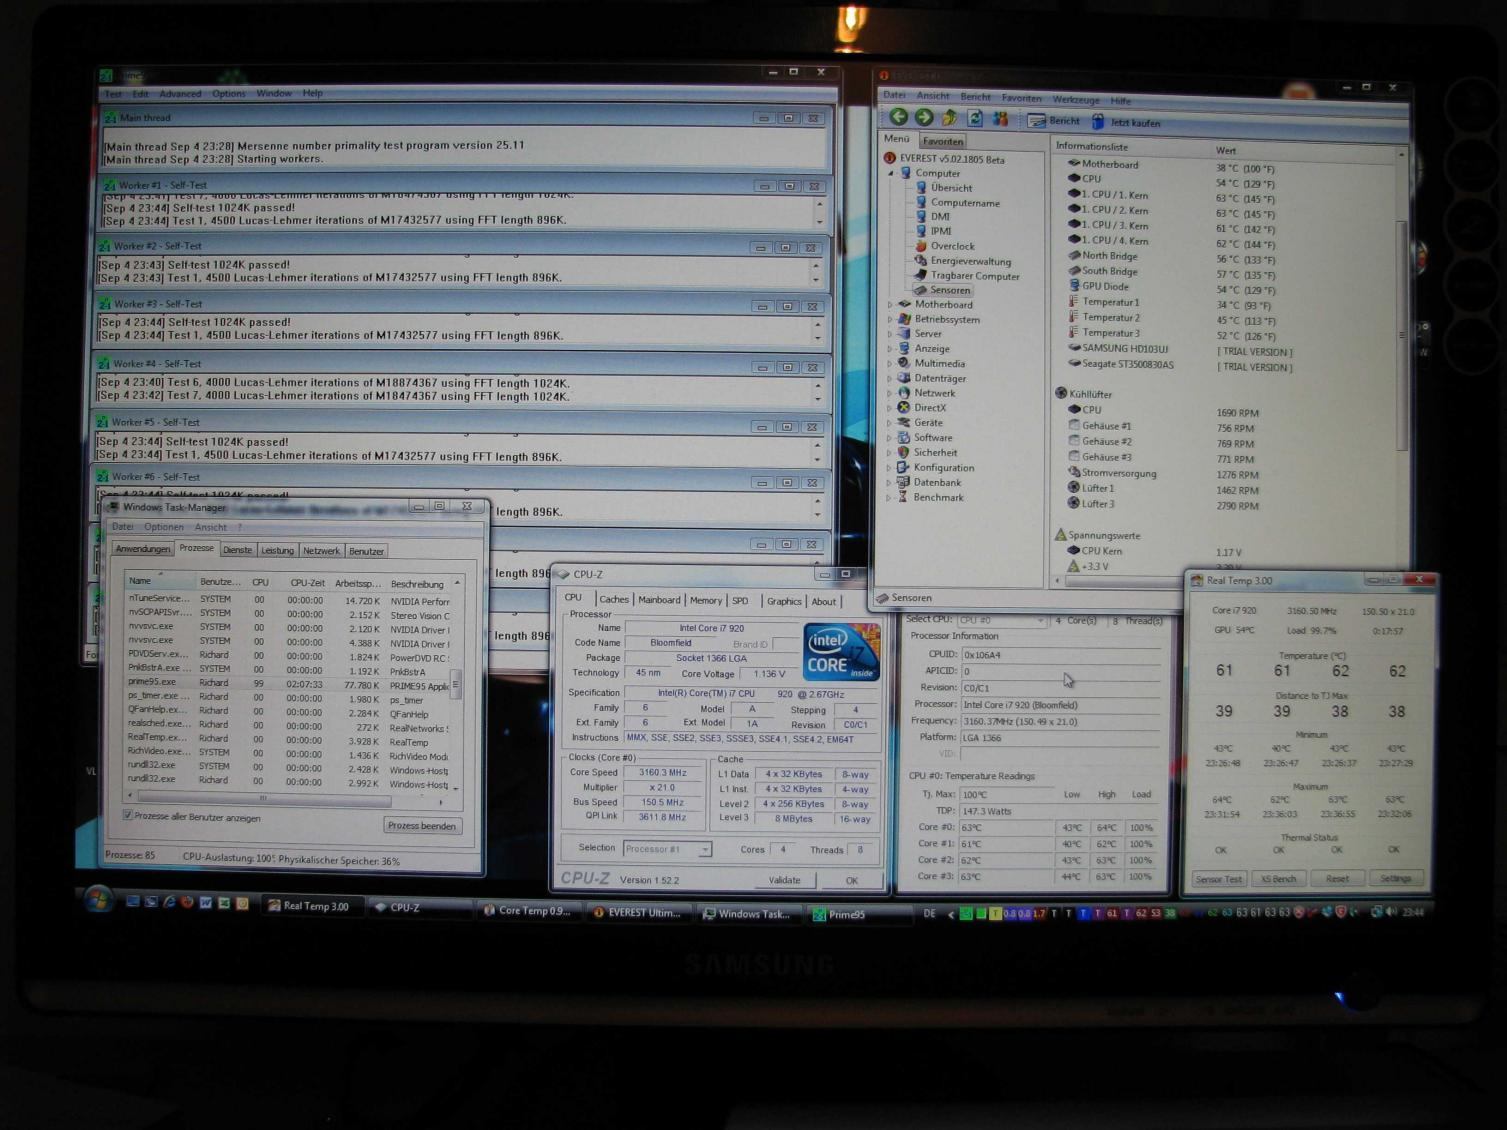Open Datei menu in EVEREST
Viewport: 1507px width, 1130px height.
tap(893, 95)
